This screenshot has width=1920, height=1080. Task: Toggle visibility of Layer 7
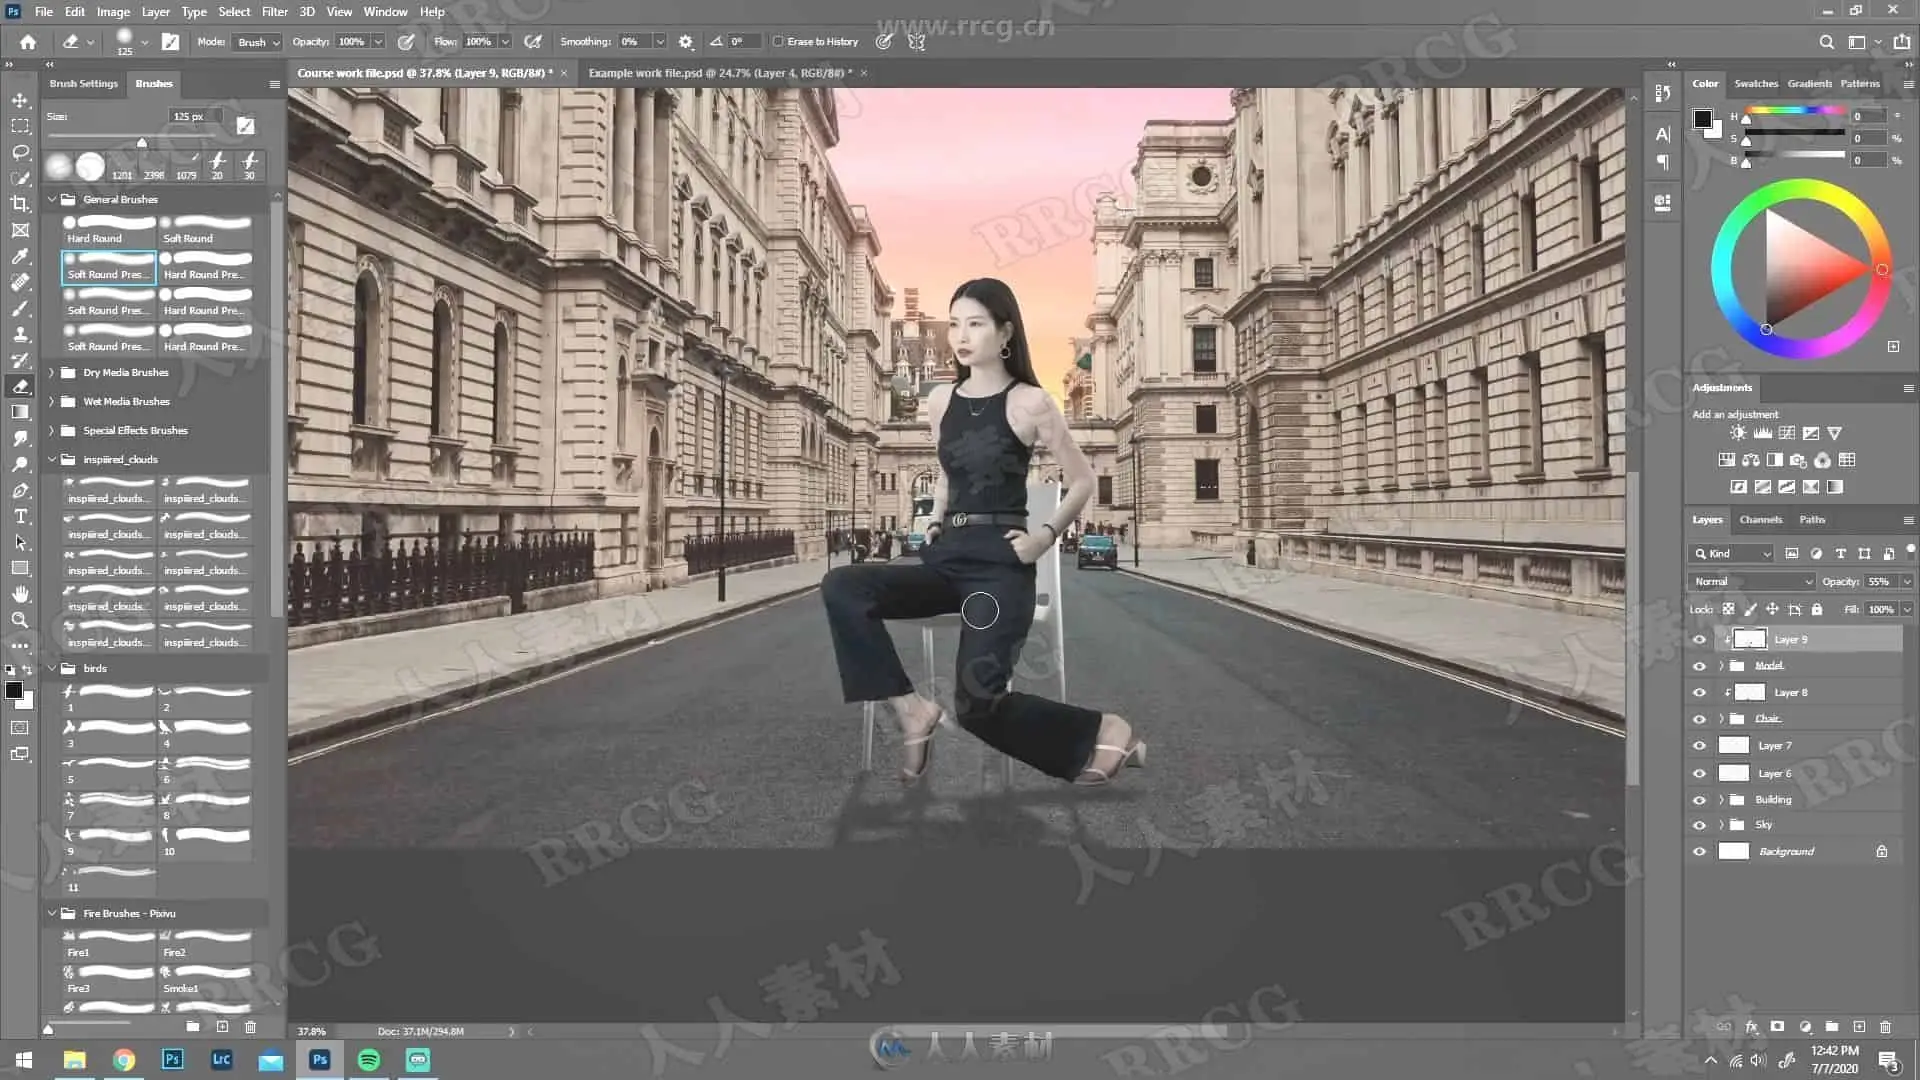coord(1699,746)
